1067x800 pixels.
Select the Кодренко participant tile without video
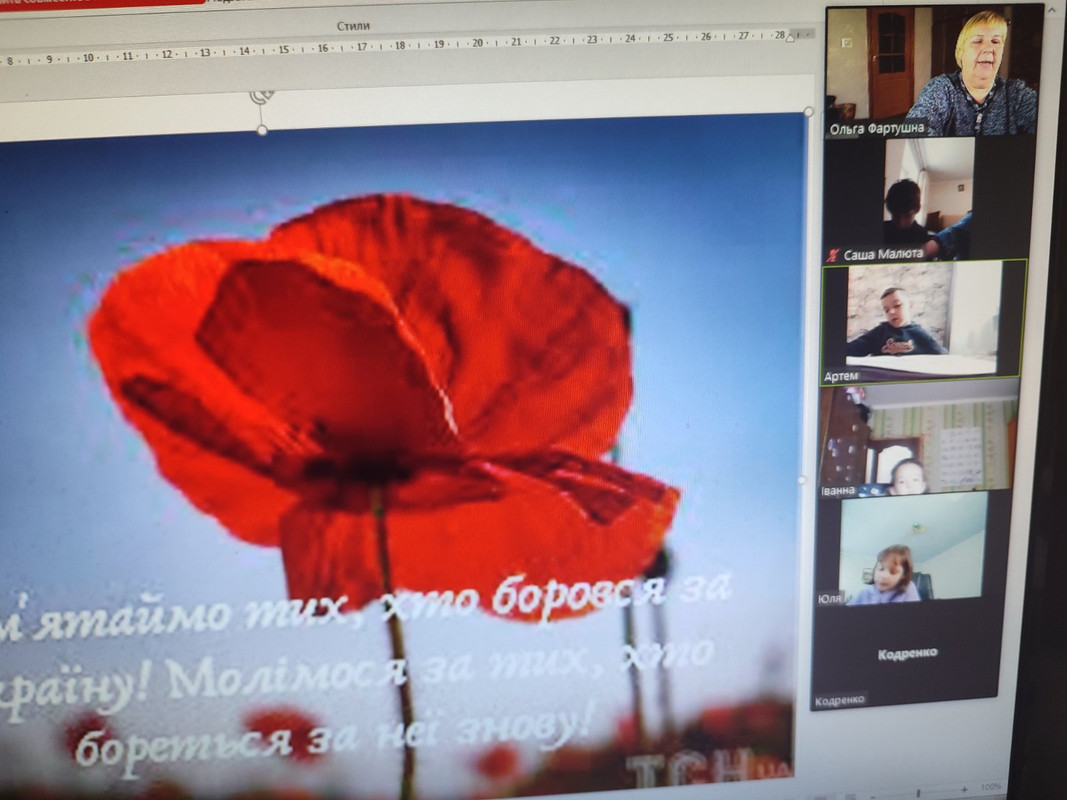tap(906, 654)
